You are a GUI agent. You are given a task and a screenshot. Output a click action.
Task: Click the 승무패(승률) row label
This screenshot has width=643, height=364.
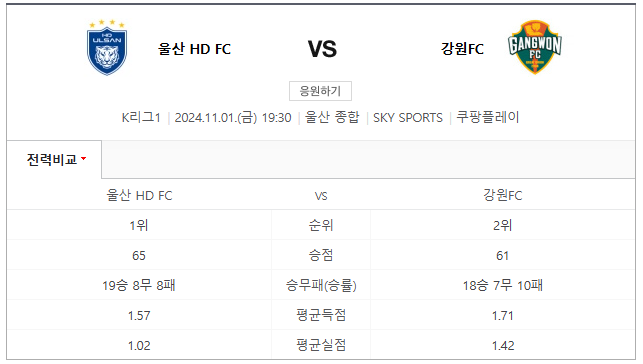click(321, 285)
